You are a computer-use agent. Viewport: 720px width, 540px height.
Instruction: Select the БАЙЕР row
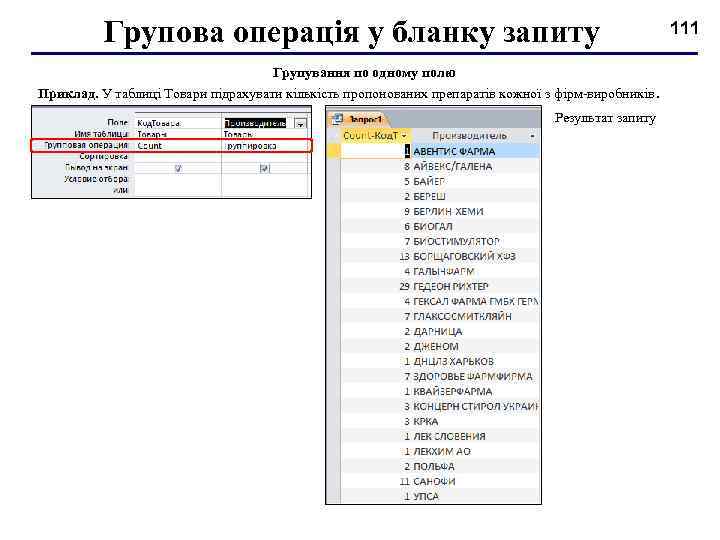coord(440,181)
